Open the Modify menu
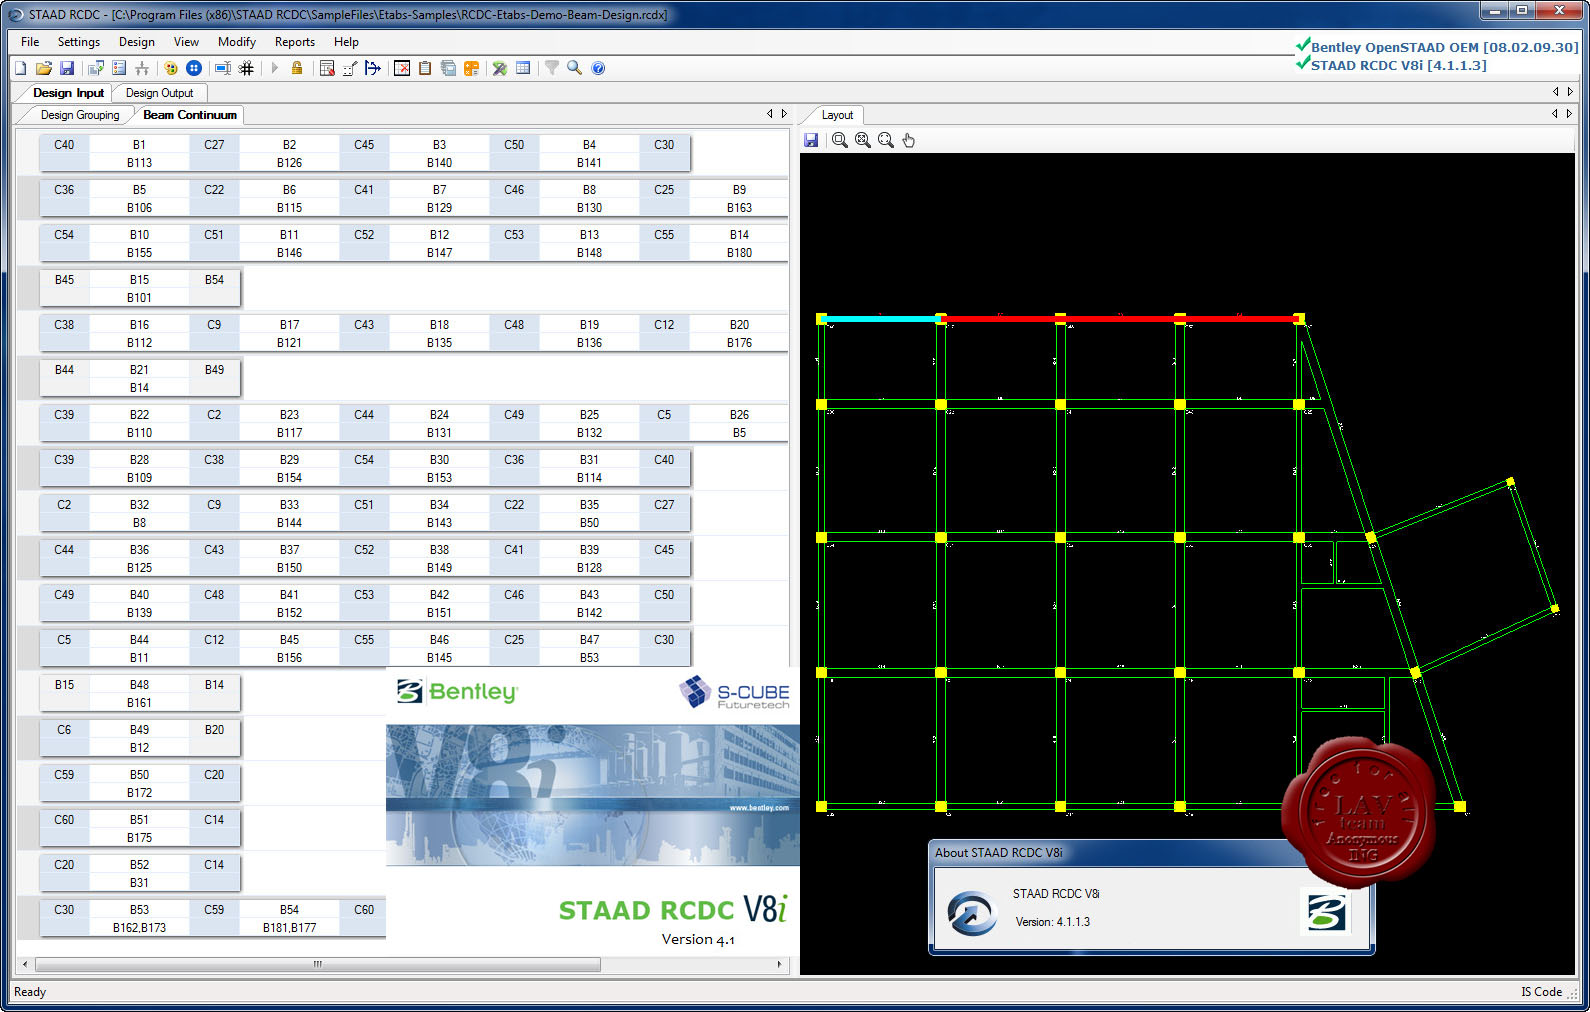Screen dimensions: 1590x1012 coord(237,42)
